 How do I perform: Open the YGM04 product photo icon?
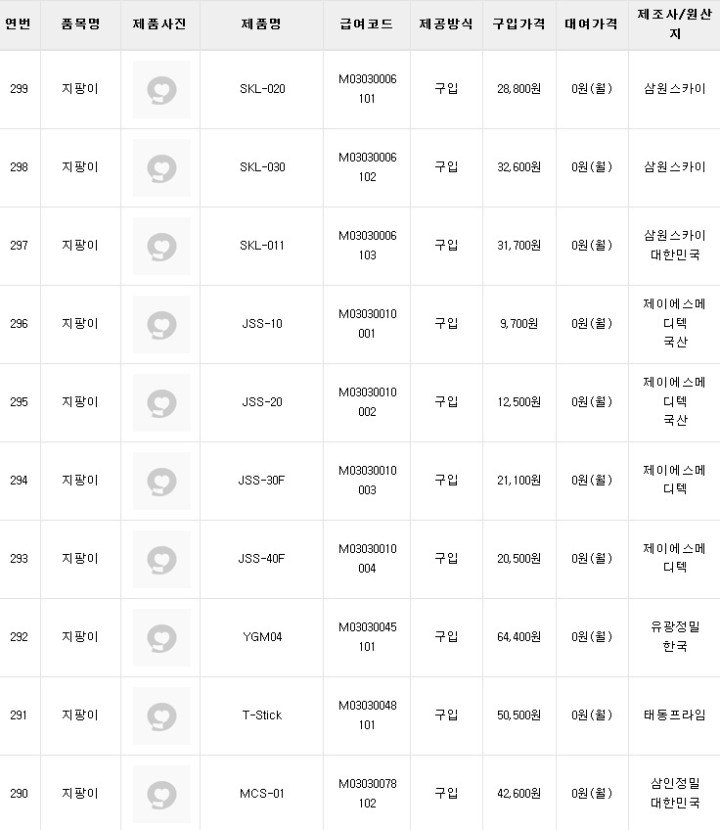pos(161,637)
